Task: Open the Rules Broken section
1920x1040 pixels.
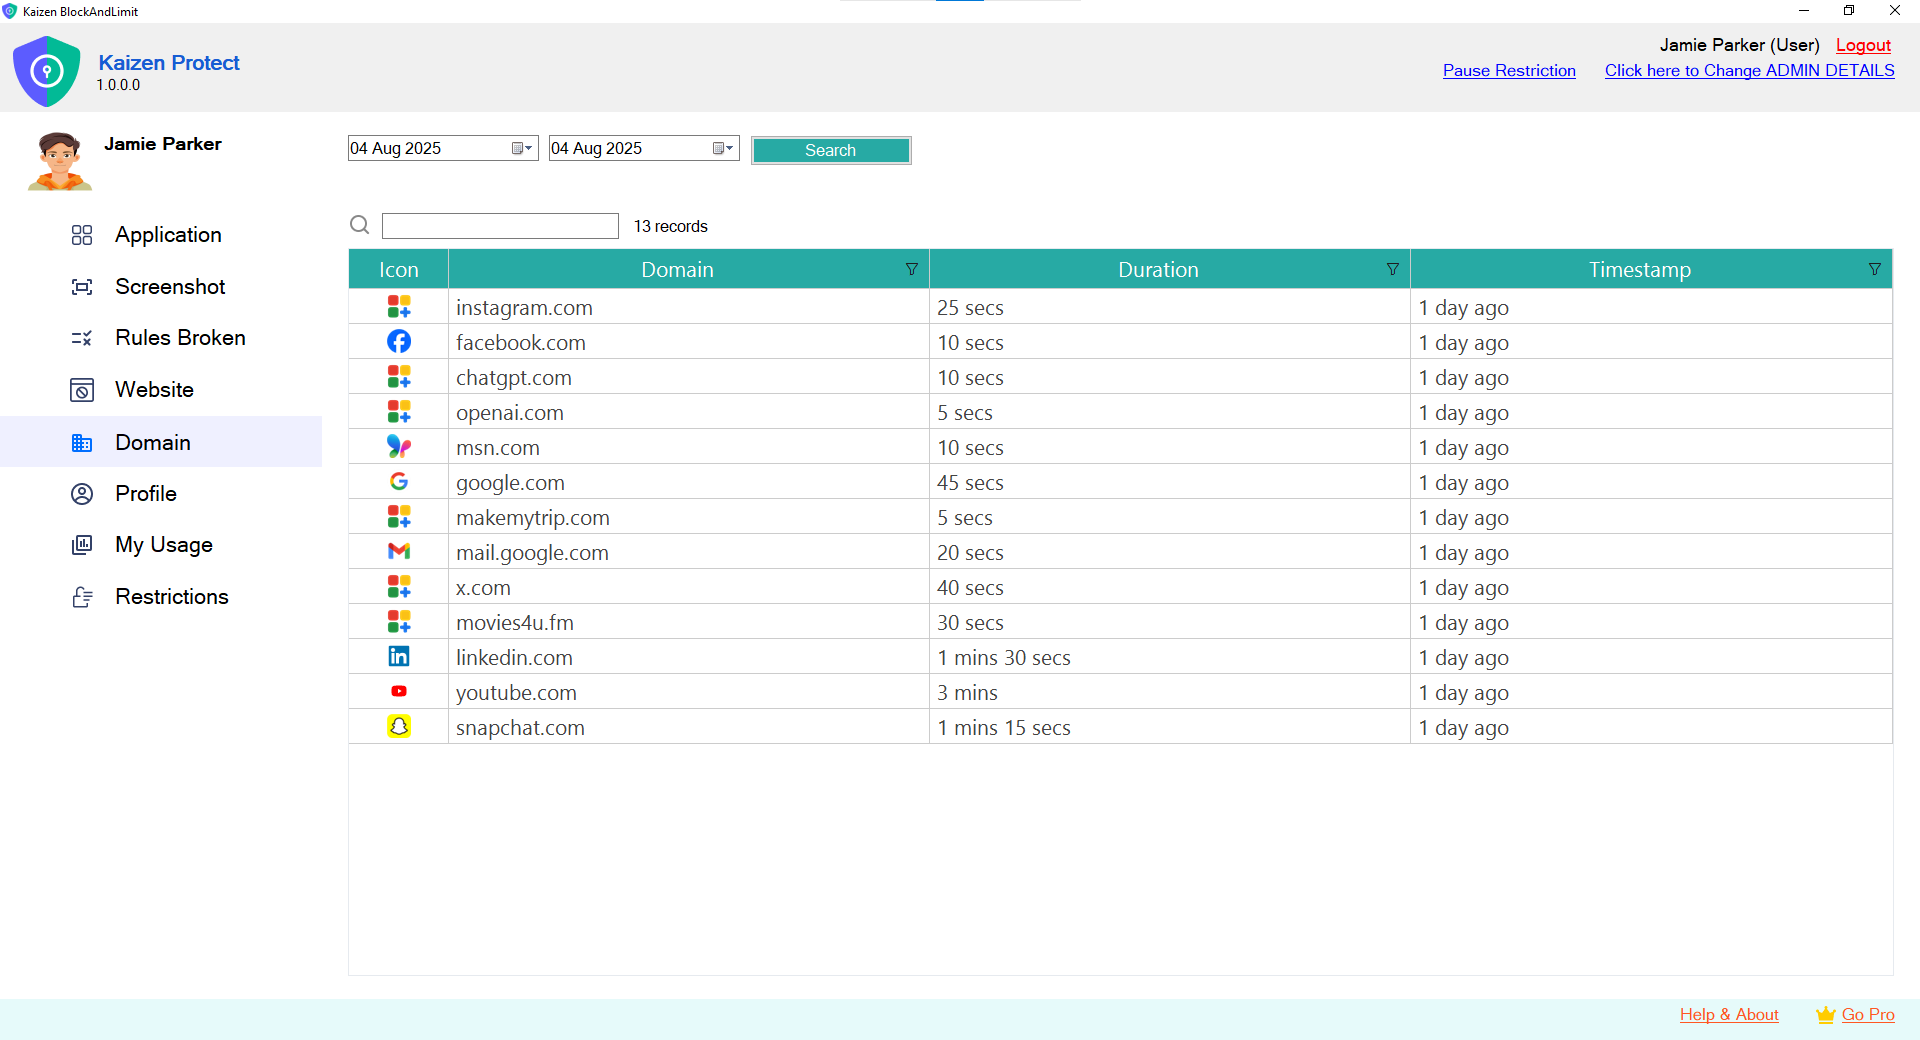Action: [180, 338]
